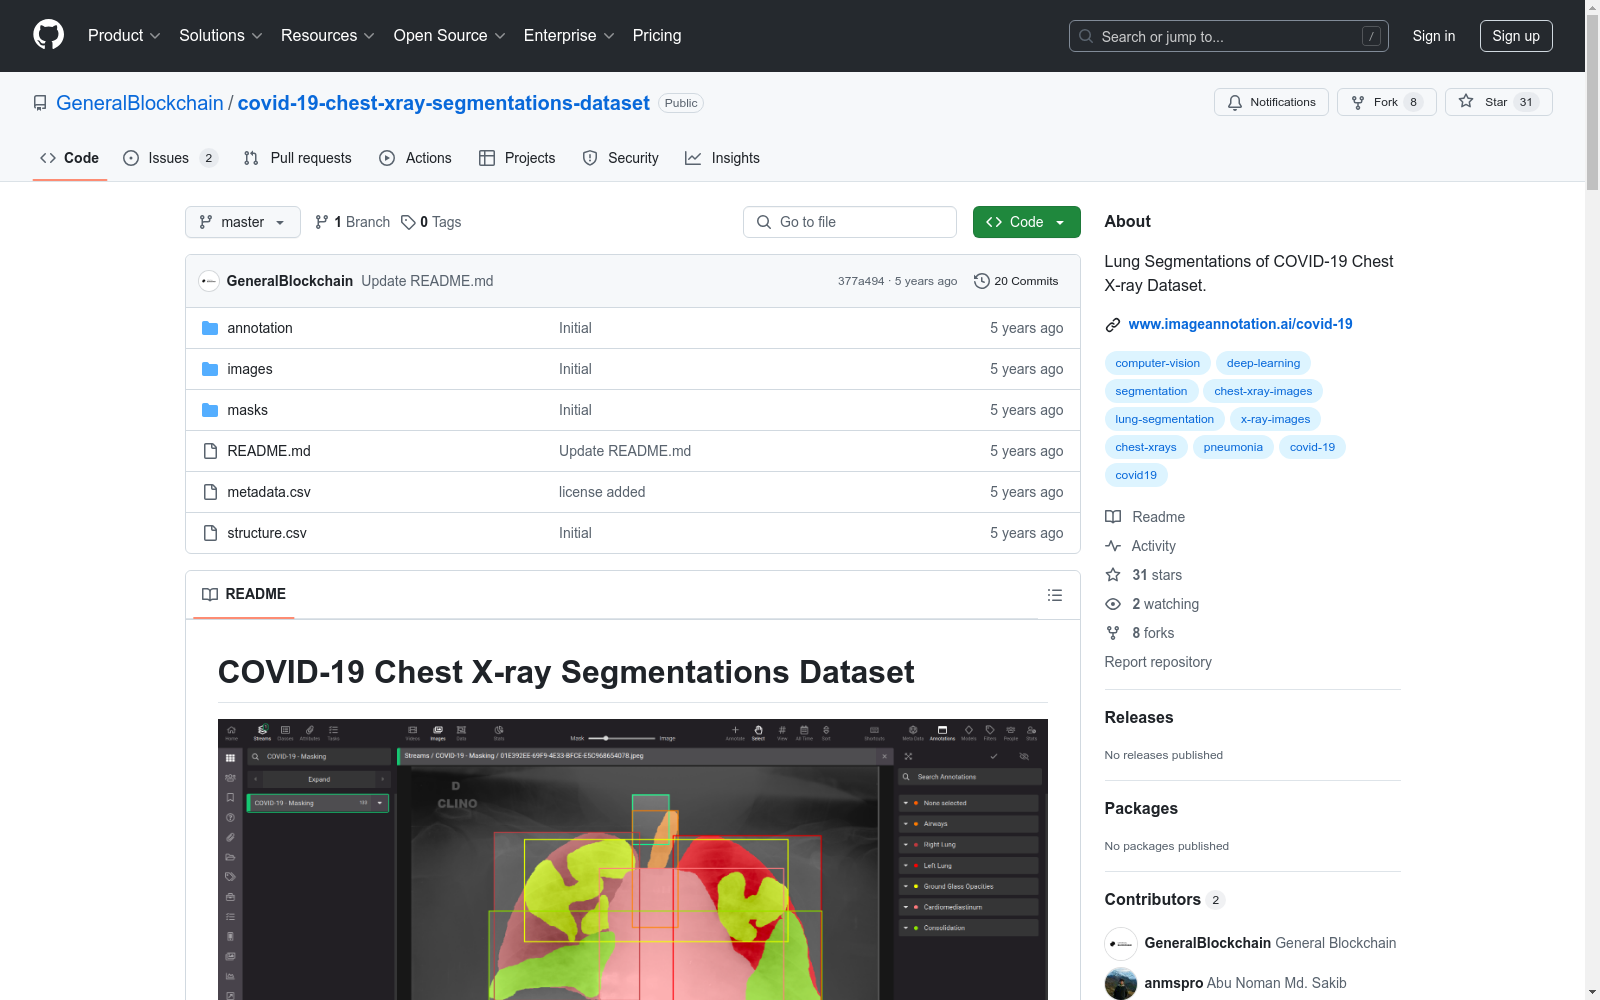
Task: Click the repository icon before GeneralBlockchain
Action: pyautogui.click(x=40, y=103)
